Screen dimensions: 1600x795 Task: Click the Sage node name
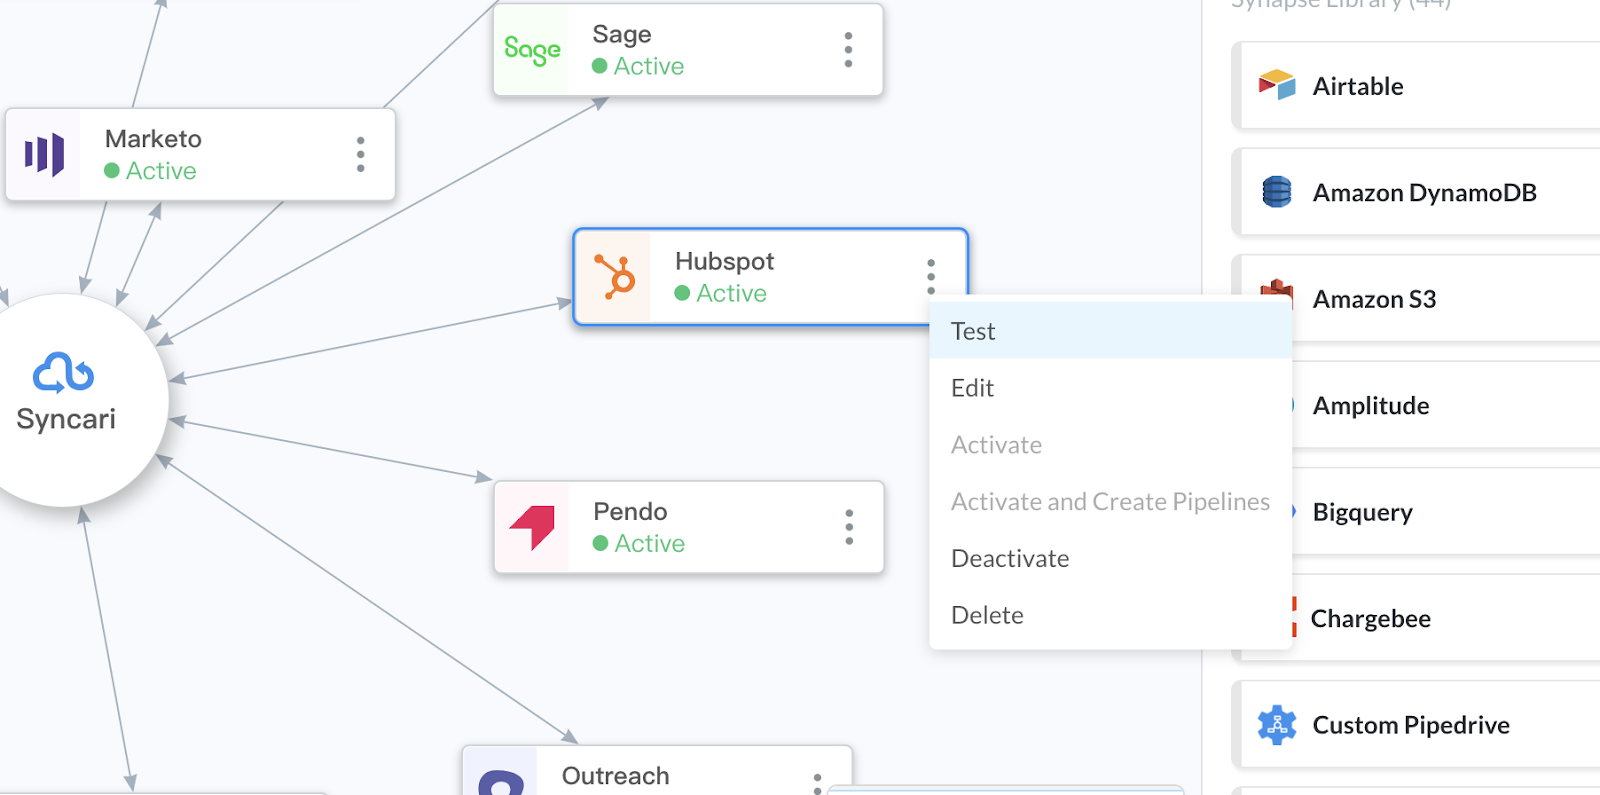[x=622, y=34]
